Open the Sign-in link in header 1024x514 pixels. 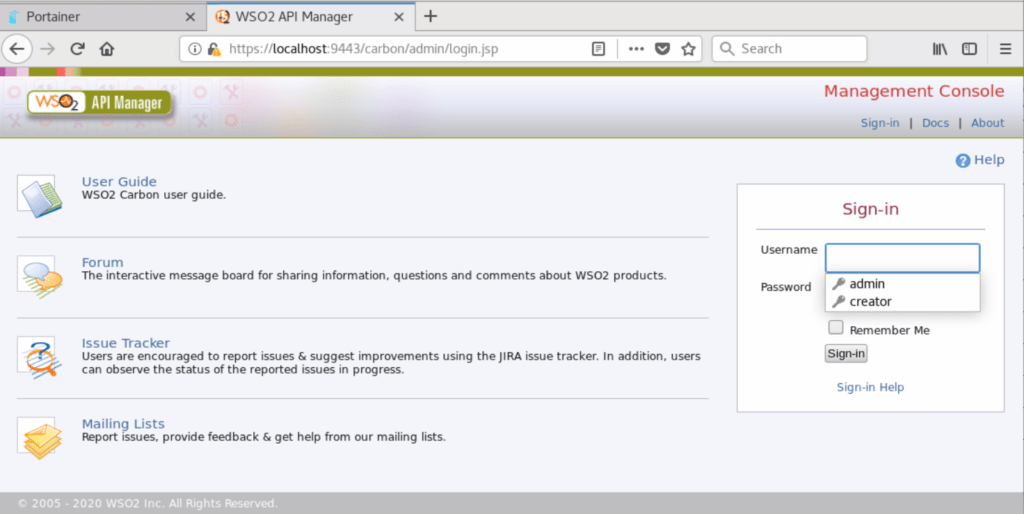point(880,123)
